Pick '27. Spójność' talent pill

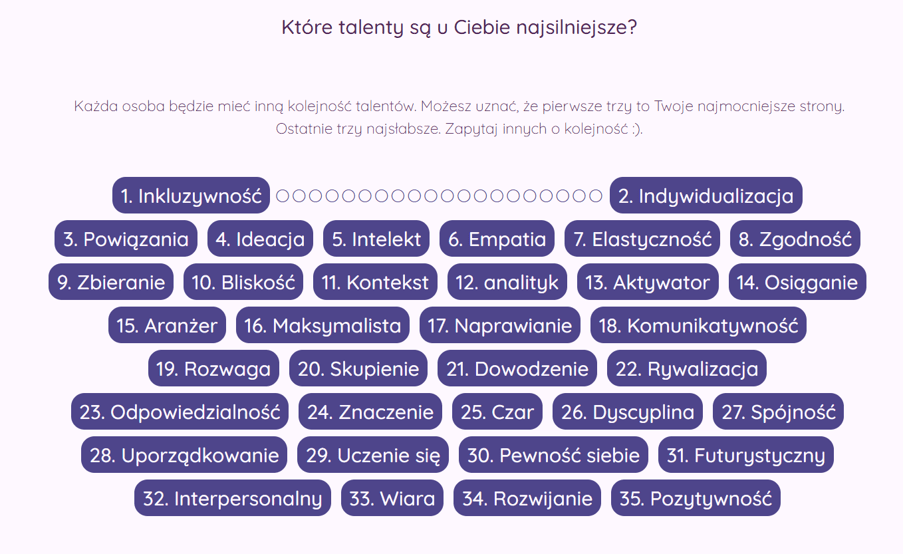point(778,412)
